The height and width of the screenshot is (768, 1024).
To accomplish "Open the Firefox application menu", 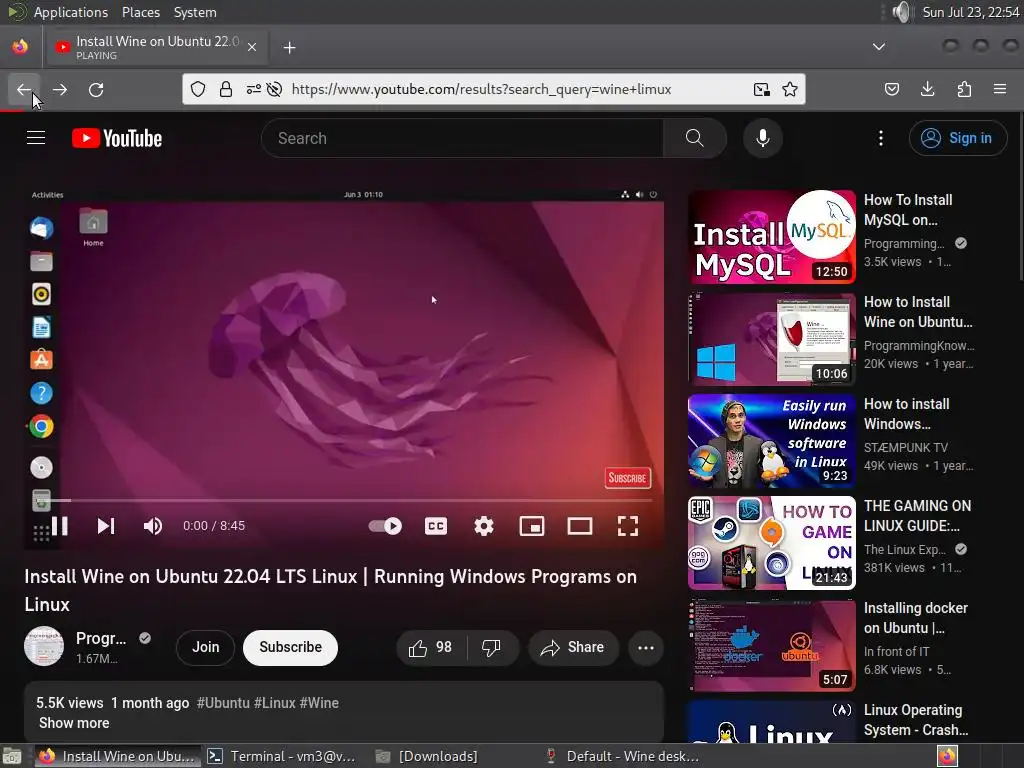I will pos(1000,89).
